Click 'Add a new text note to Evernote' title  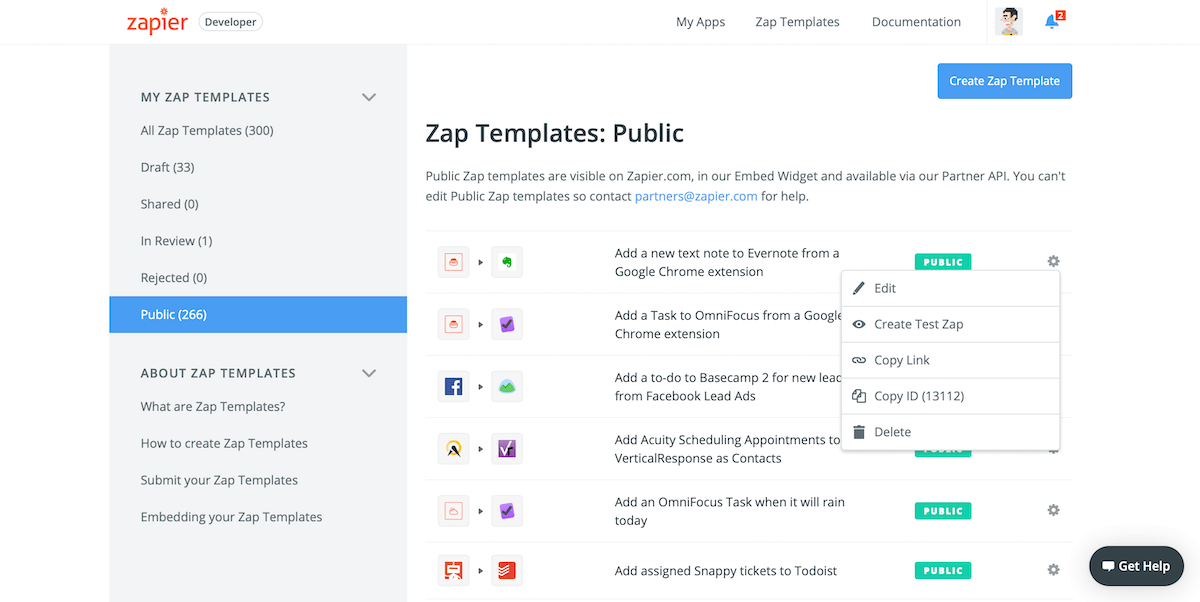(x=727, y=262)
